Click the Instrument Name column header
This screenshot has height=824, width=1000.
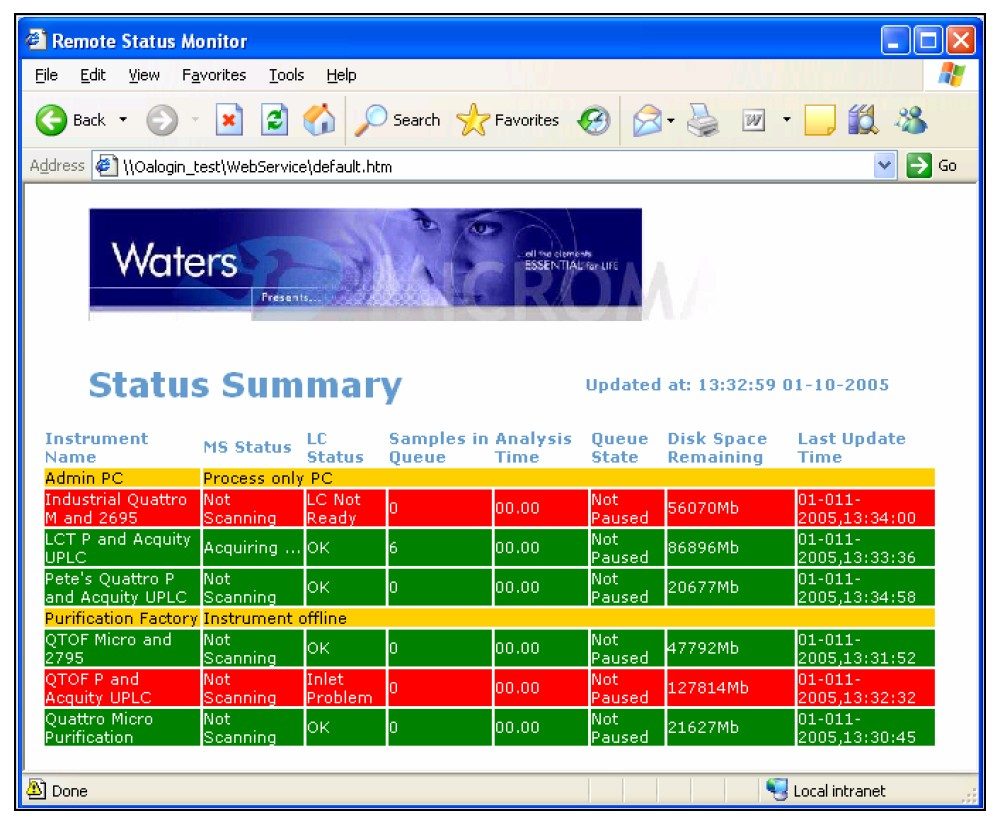(96, 447)
